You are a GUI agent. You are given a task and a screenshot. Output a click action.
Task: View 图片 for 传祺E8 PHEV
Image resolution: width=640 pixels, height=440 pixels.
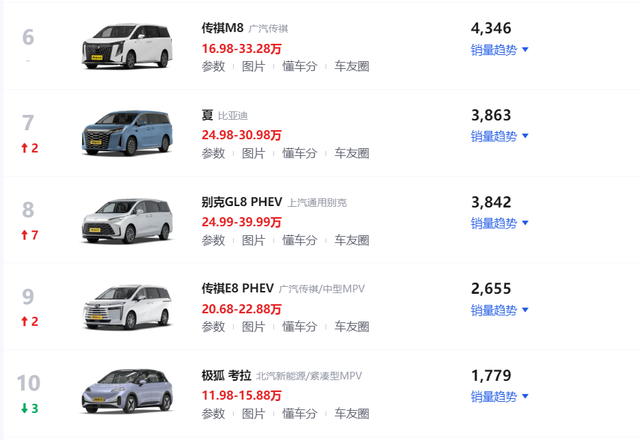pos(253,327)
